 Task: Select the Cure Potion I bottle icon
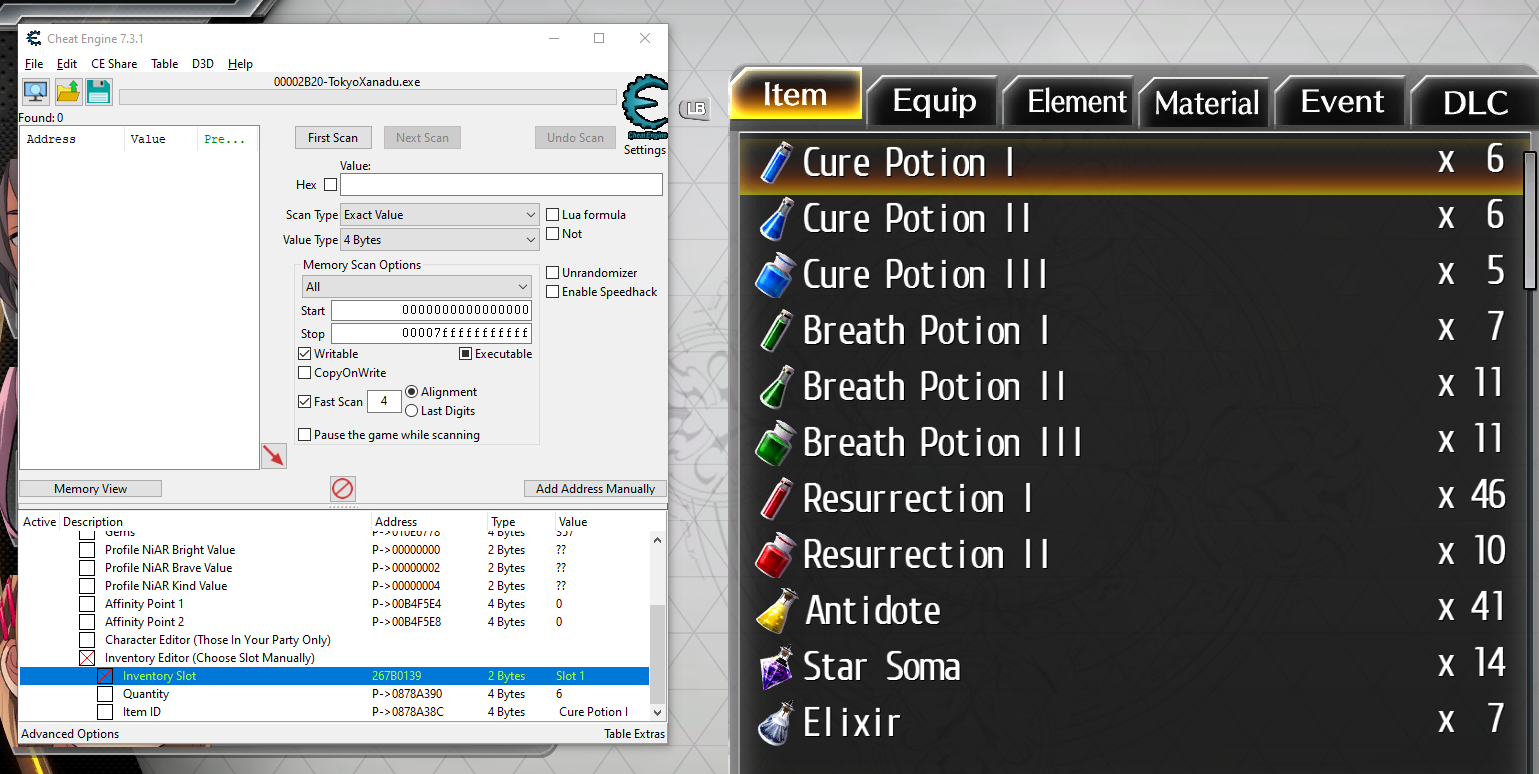(x=775, y=162)
